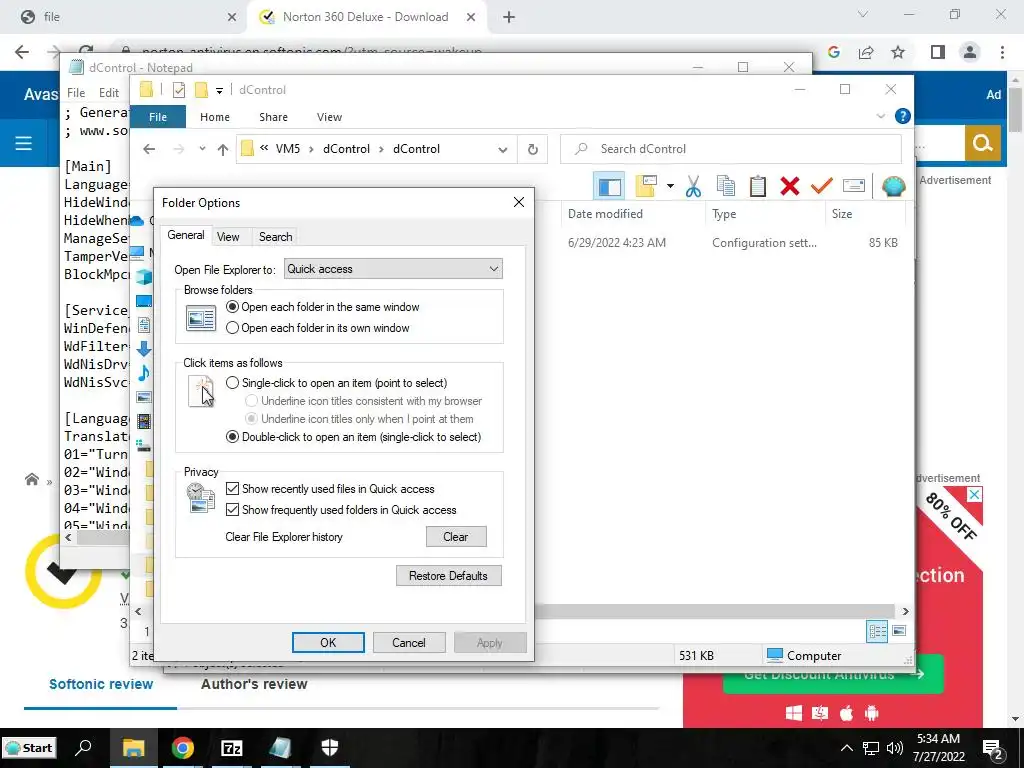Click Chrome share page icon

tap(866, 52)
